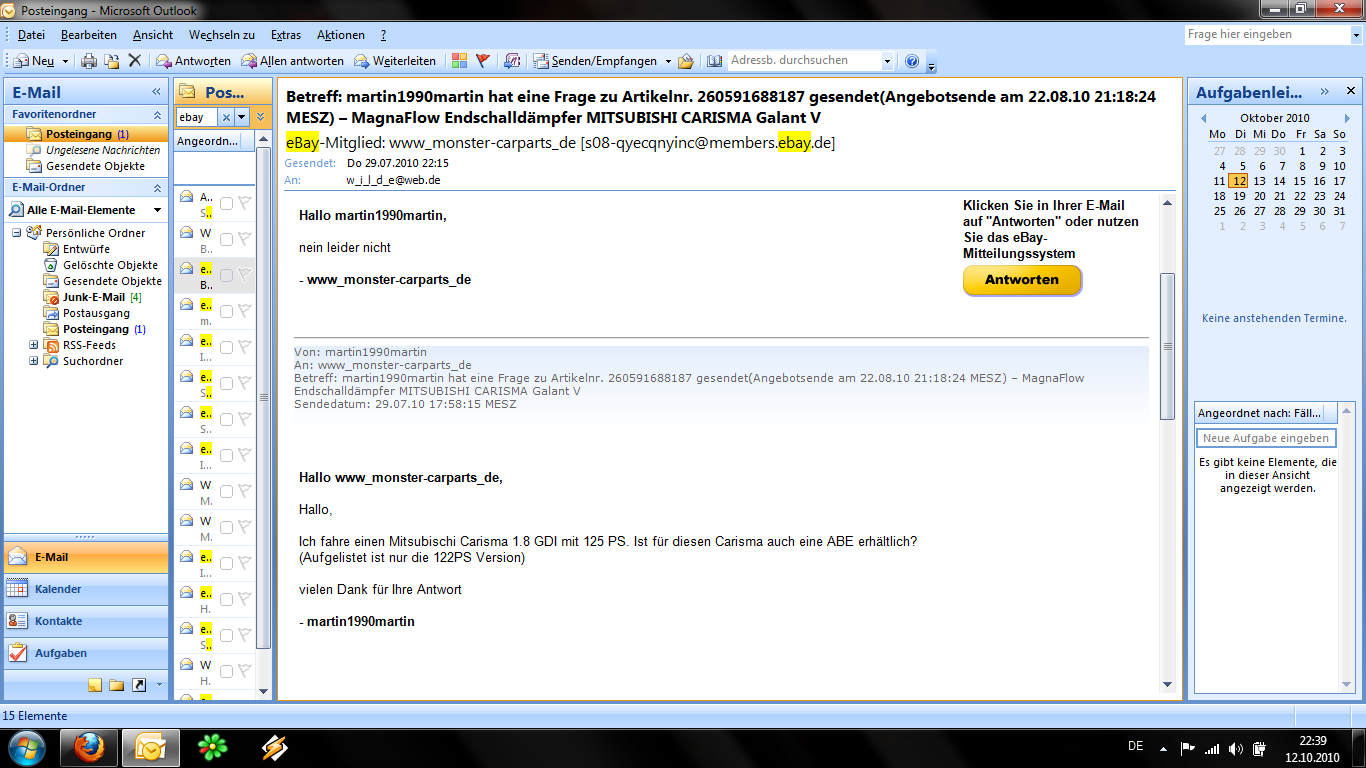
Task: Open the navigation pane configure-buttons arrow
Action: pyautogui.click(x=159, y=685)
